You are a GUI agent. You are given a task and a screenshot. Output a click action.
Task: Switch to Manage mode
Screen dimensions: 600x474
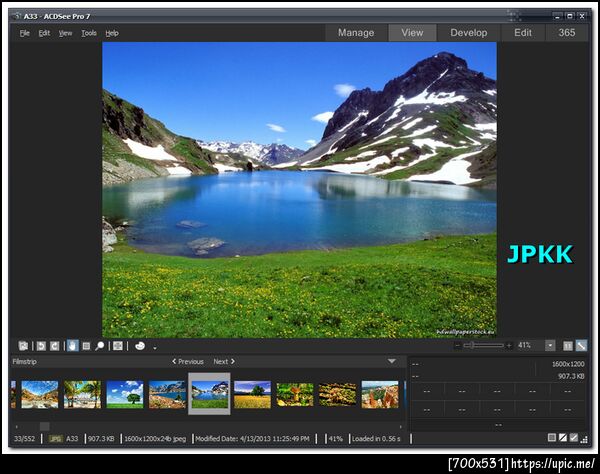pos(356,33)
